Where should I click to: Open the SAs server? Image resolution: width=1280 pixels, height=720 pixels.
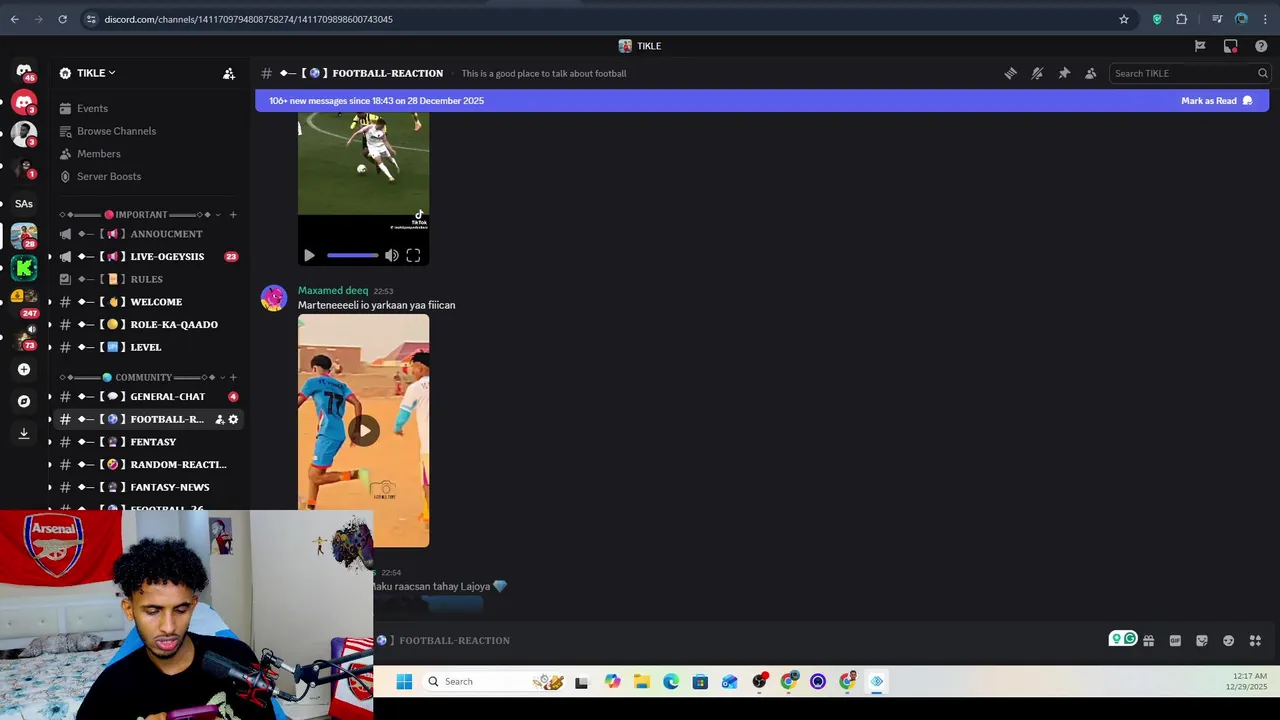tap(24, 203)
